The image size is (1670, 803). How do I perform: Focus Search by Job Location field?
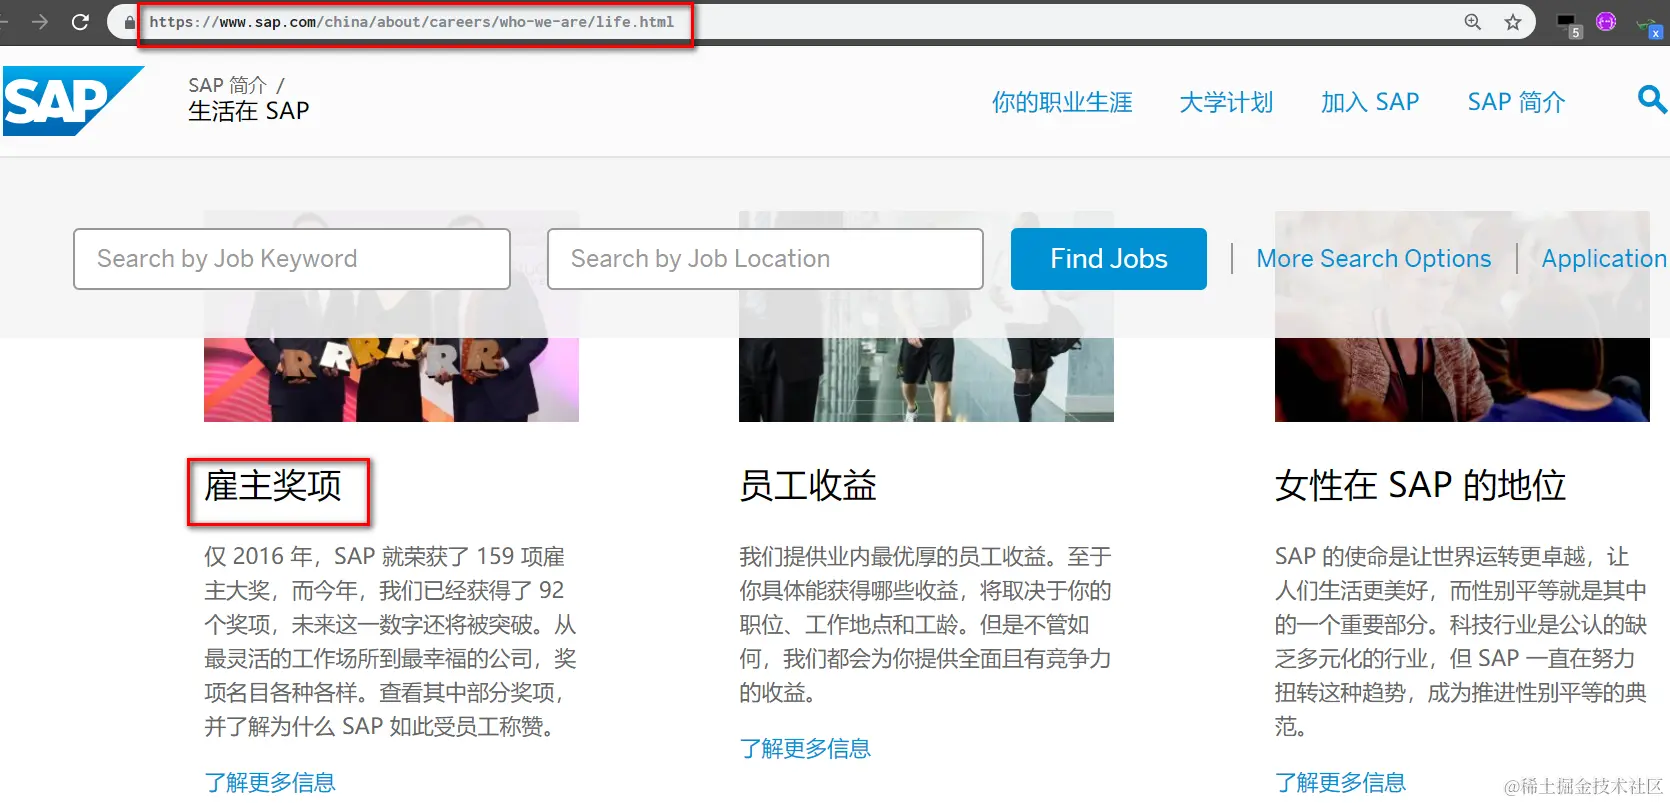tap(765, 259)
